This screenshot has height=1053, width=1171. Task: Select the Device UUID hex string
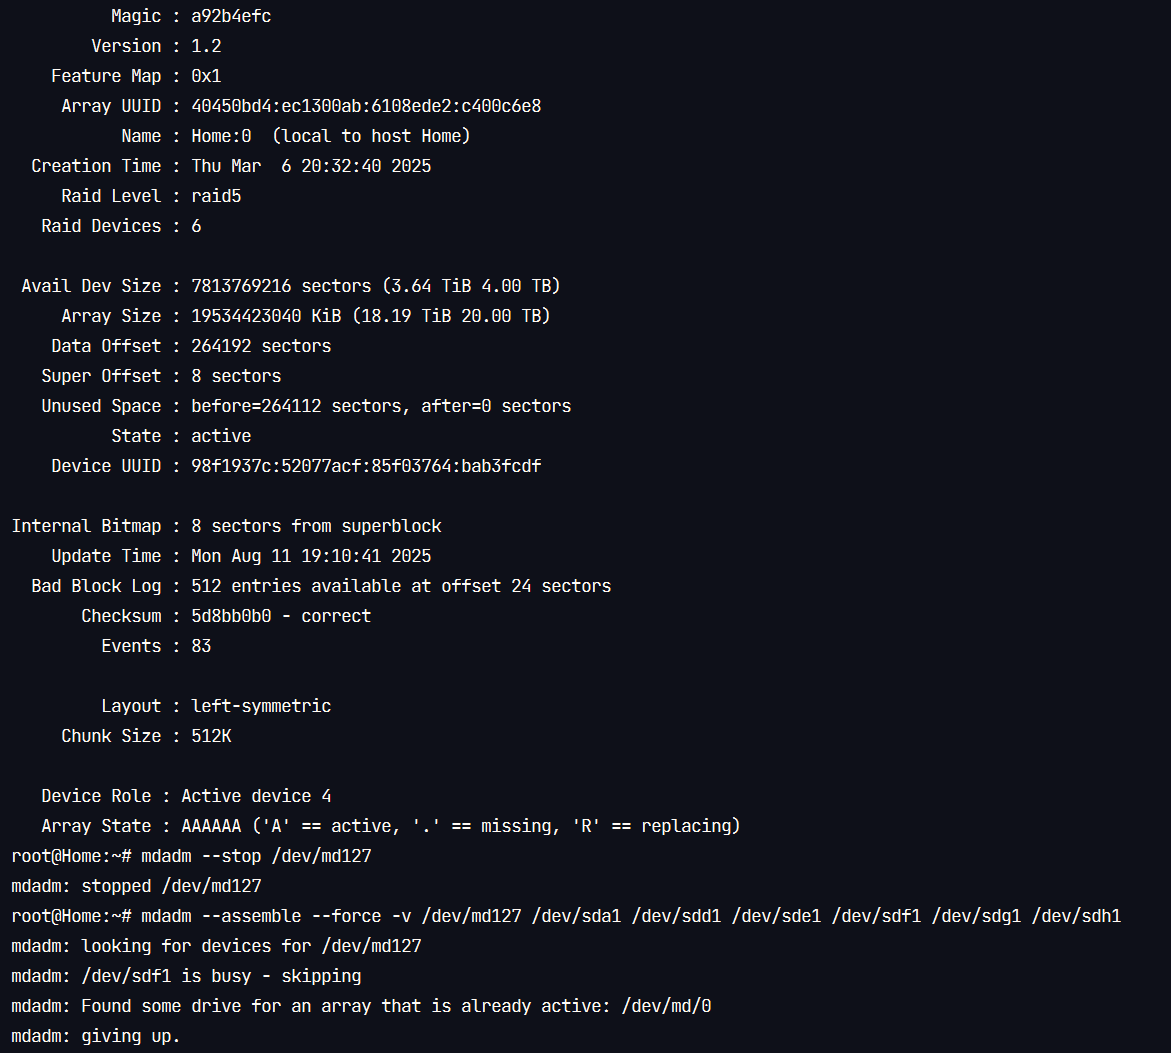366,466
